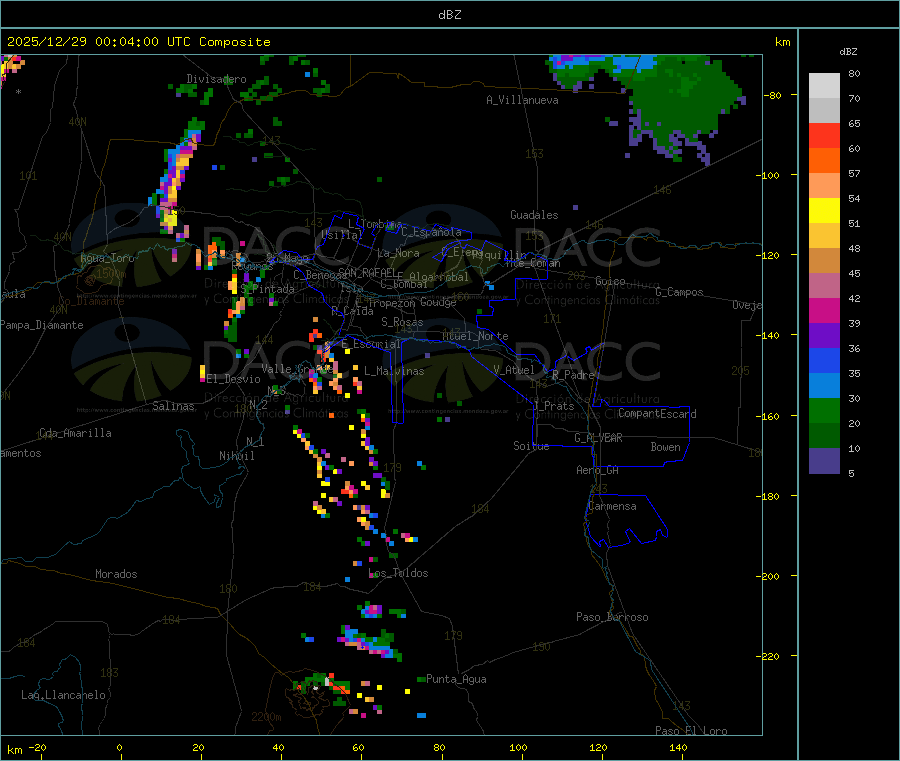Click the 100 tick on horizontal km axis
Image resolution: width=900 pixels, height=761 pixels.
point(518,747)
